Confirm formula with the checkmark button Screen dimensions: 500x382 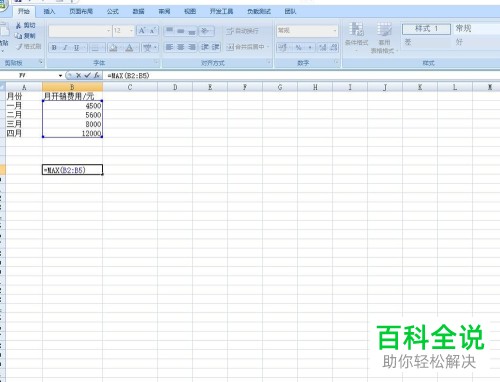[x=87, y=75]
